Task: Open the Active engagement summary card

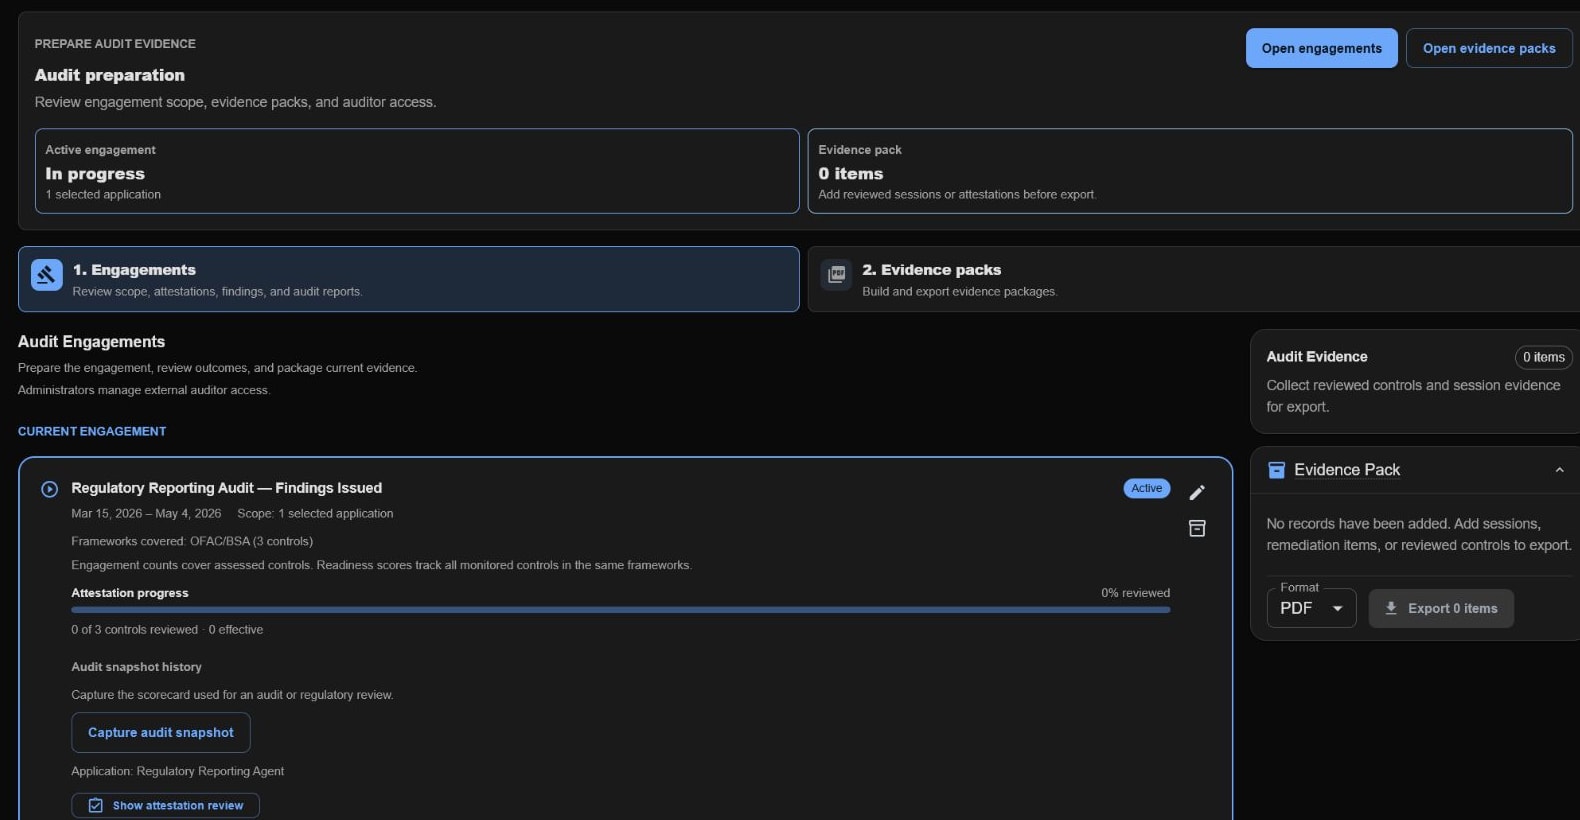Action: click(417, 171)
